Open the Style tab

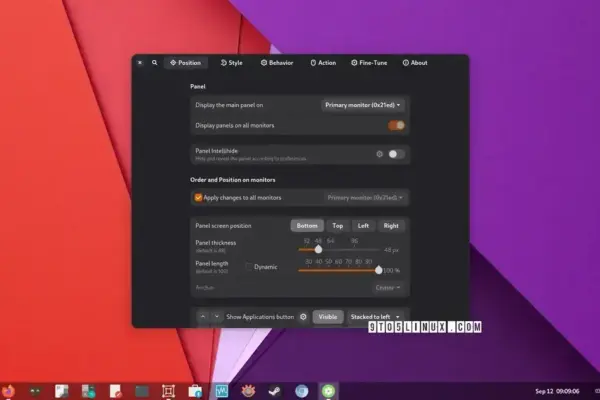click(x=232, y=63)
